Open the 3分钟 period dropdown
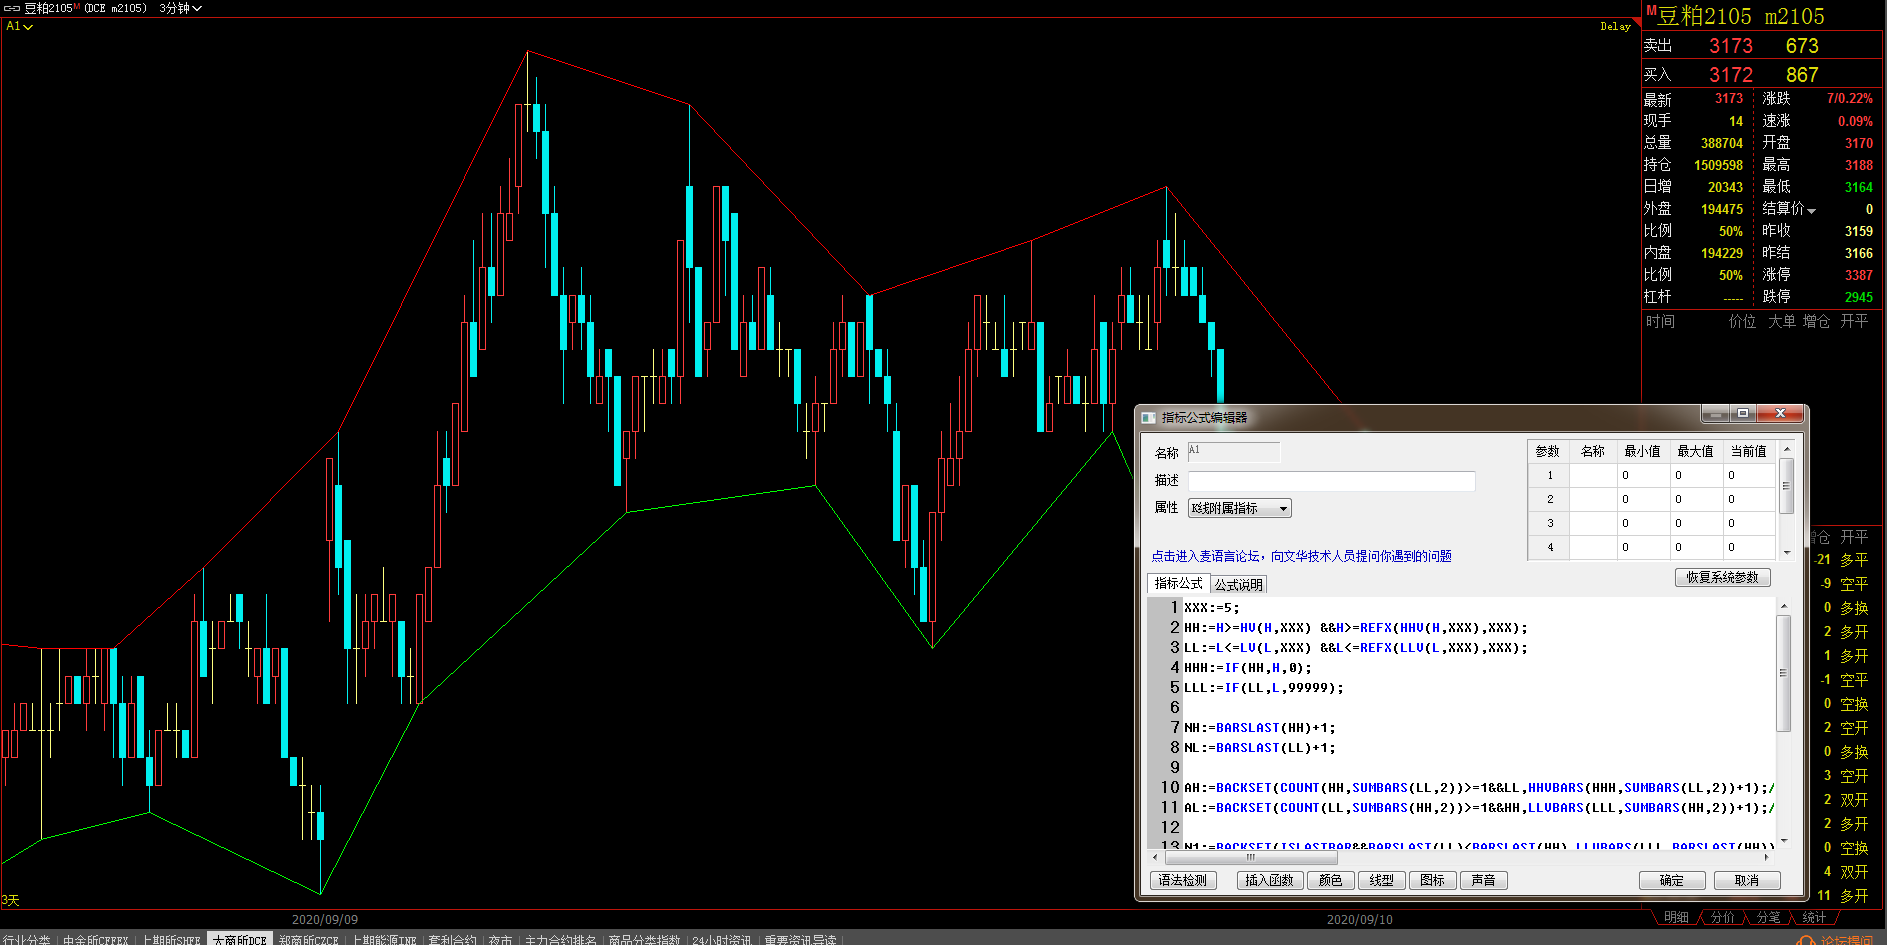The image size is (1887, 945). click(181, 8)
